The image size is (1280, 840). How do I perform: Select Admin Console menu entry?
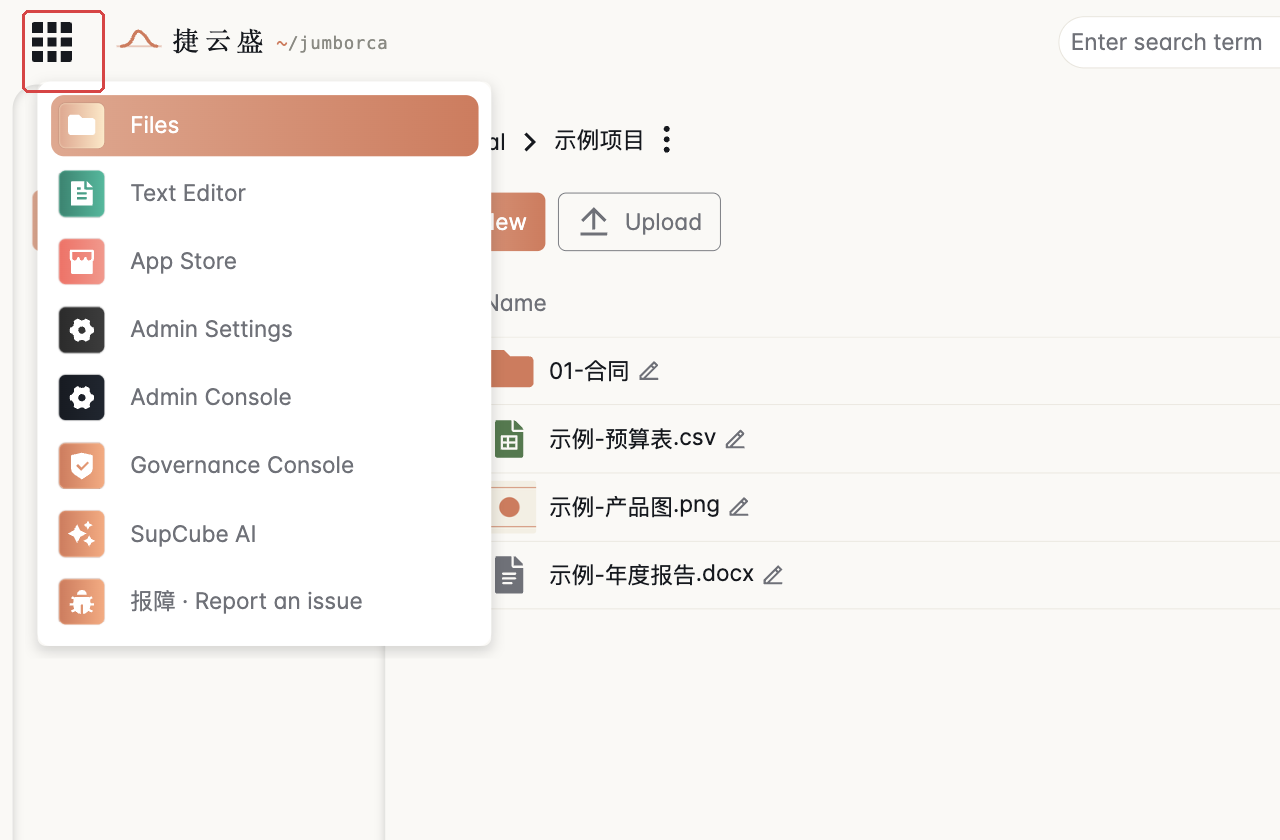pyautogui.click(x=265, y=398)
